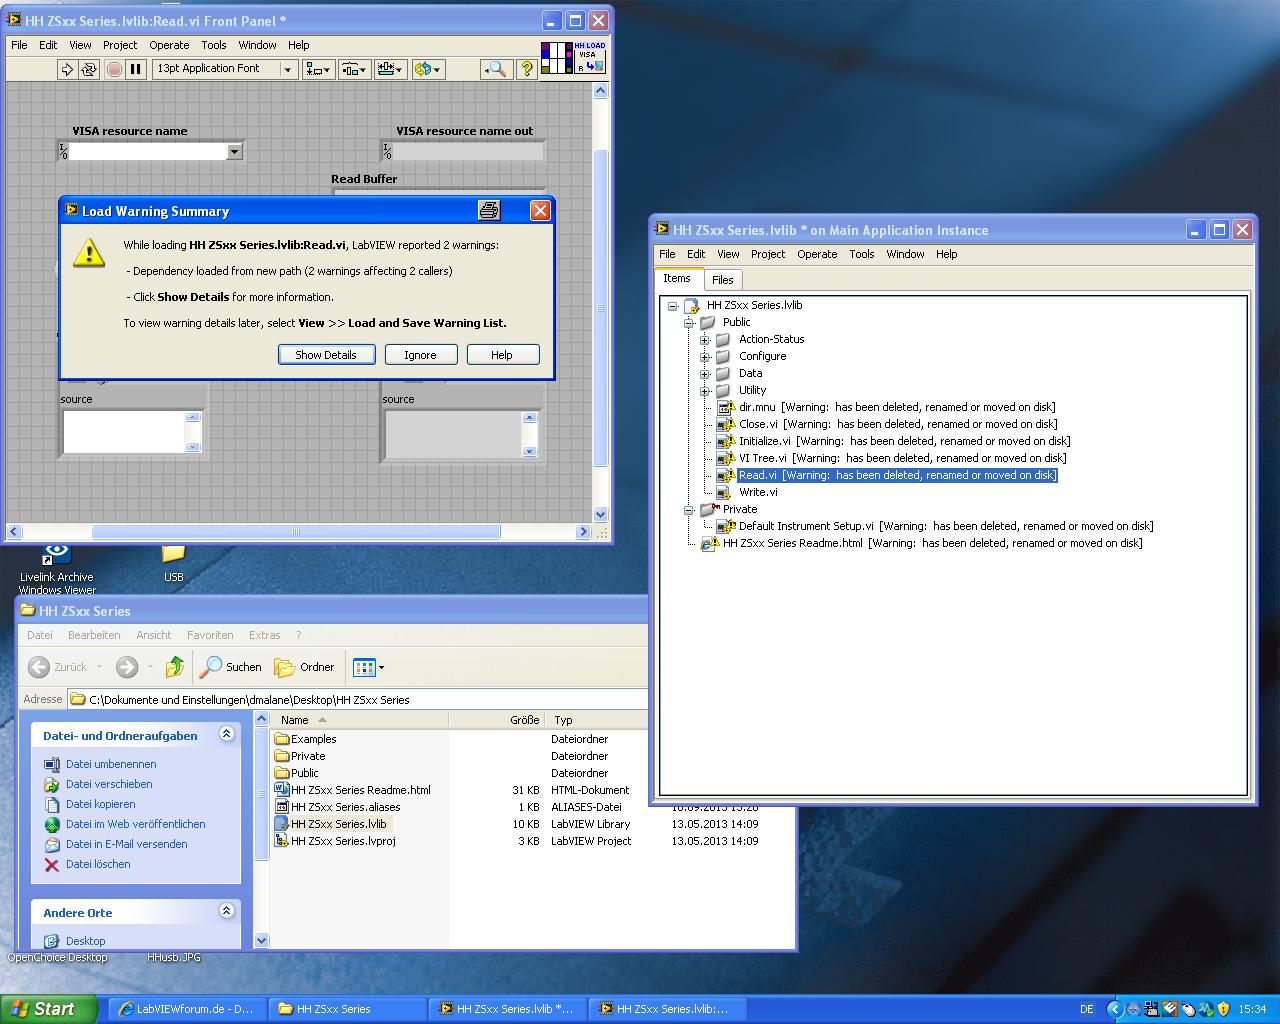Screen dimensions: 1280x1024
Task: Open the Operate menu in Front Panel window
Action: 169,45
